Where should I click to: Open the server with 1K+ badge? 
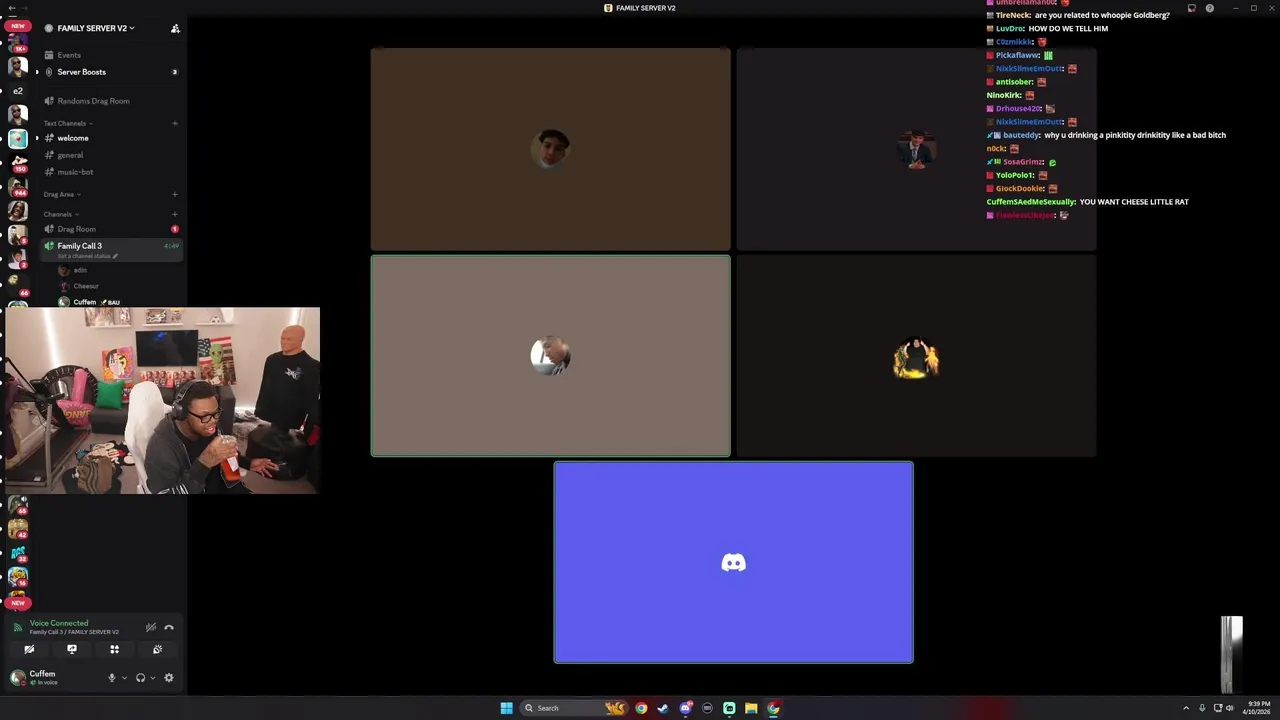[x=17, y=43]
